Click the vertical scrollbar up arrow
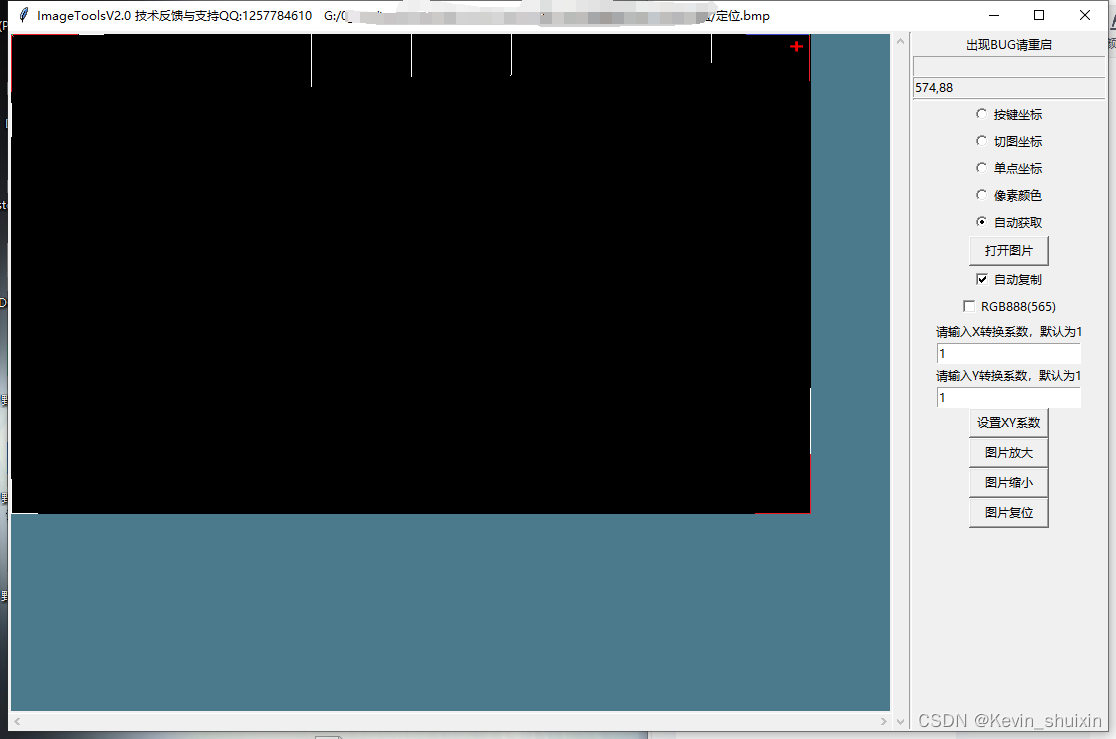Image resolution: width=1116 pixels, height=739 pixels. 900,41
